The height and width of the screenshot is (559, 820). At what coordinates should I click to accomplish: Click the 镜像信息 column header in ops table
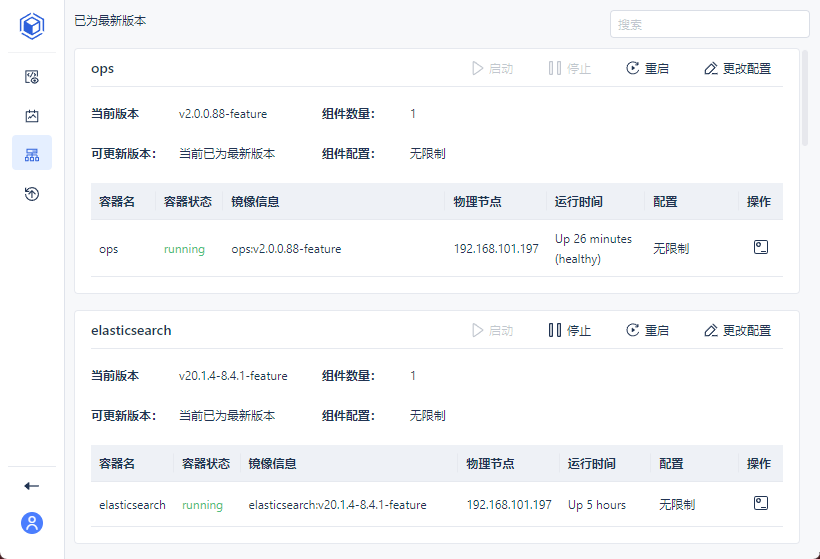click(255, 202)
